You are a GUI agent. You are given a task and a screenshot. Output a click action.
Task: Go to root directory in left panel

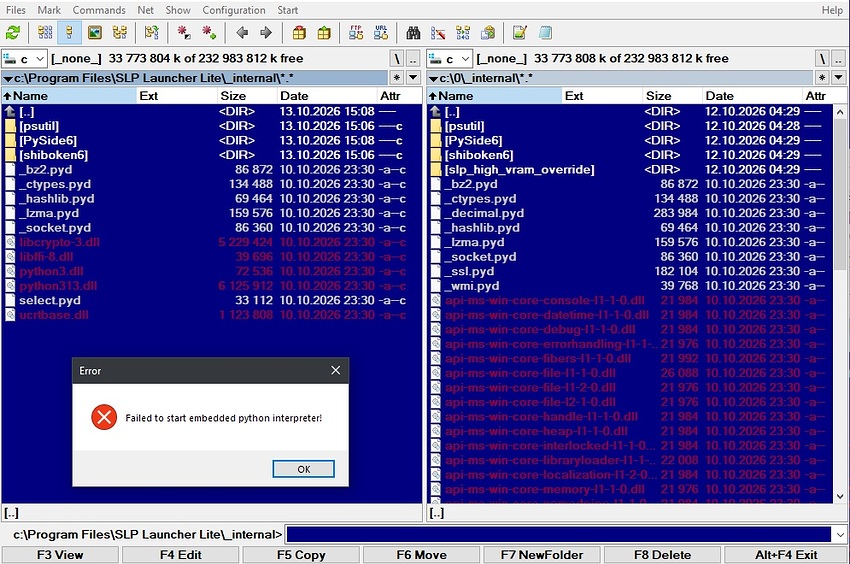click(x=397, y=59)
